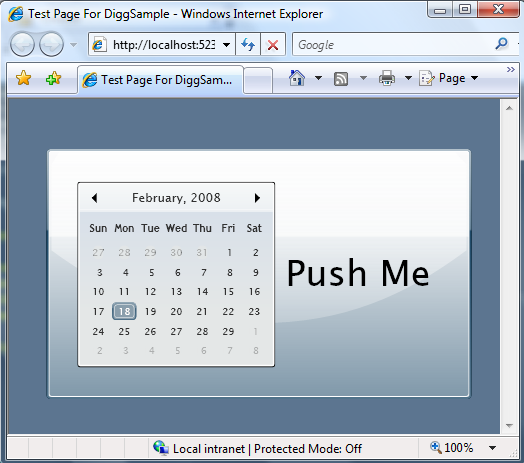Open the Print options dropdown arrow
Image resolution: width=524 pixels, height=463 pixels.
[x=408, y=78]
